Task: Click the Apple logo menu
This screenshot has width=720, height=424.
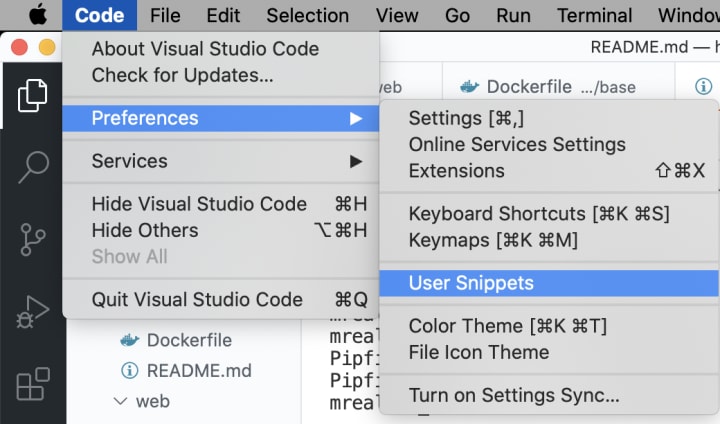Action: tap(37, 15)
